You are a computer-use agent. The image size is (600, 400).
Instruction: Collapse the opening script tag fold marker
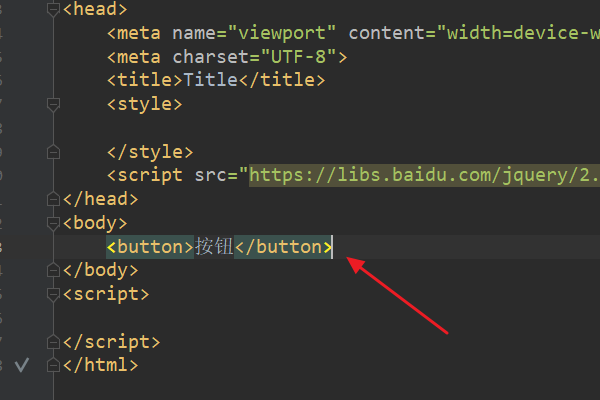coord(53,294)
